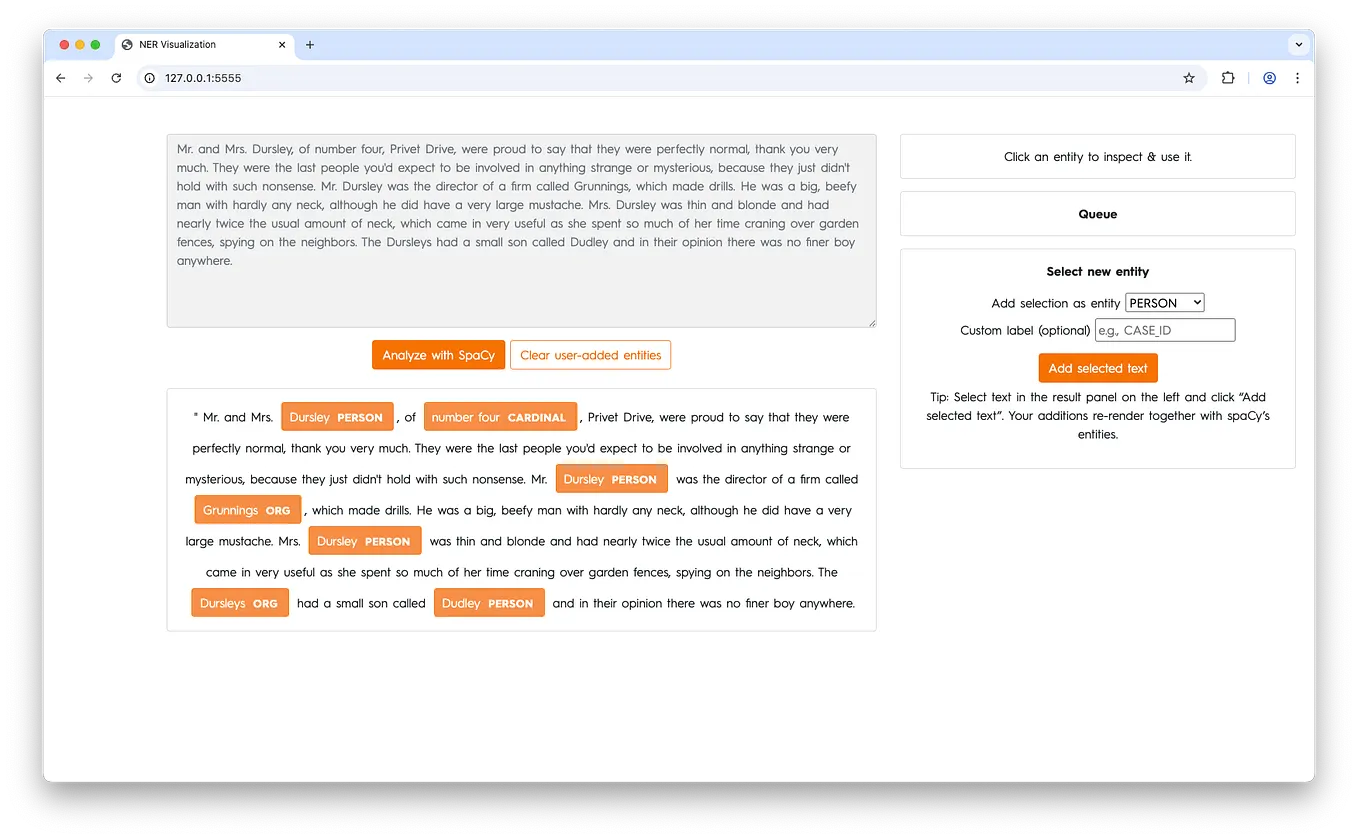Click the back navigation arrow
This screenshot has height=839, width=1358.
point(60,77)
